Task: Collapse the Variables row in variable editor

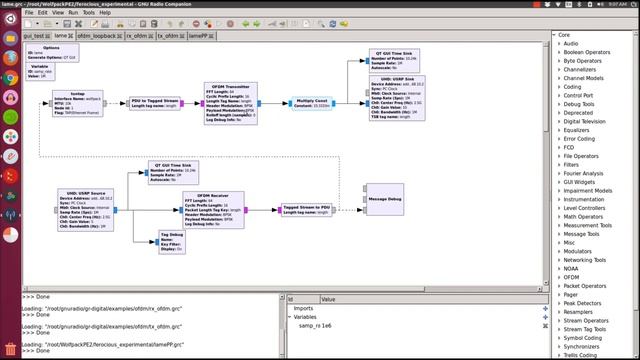Action: [x=290, y=317]
